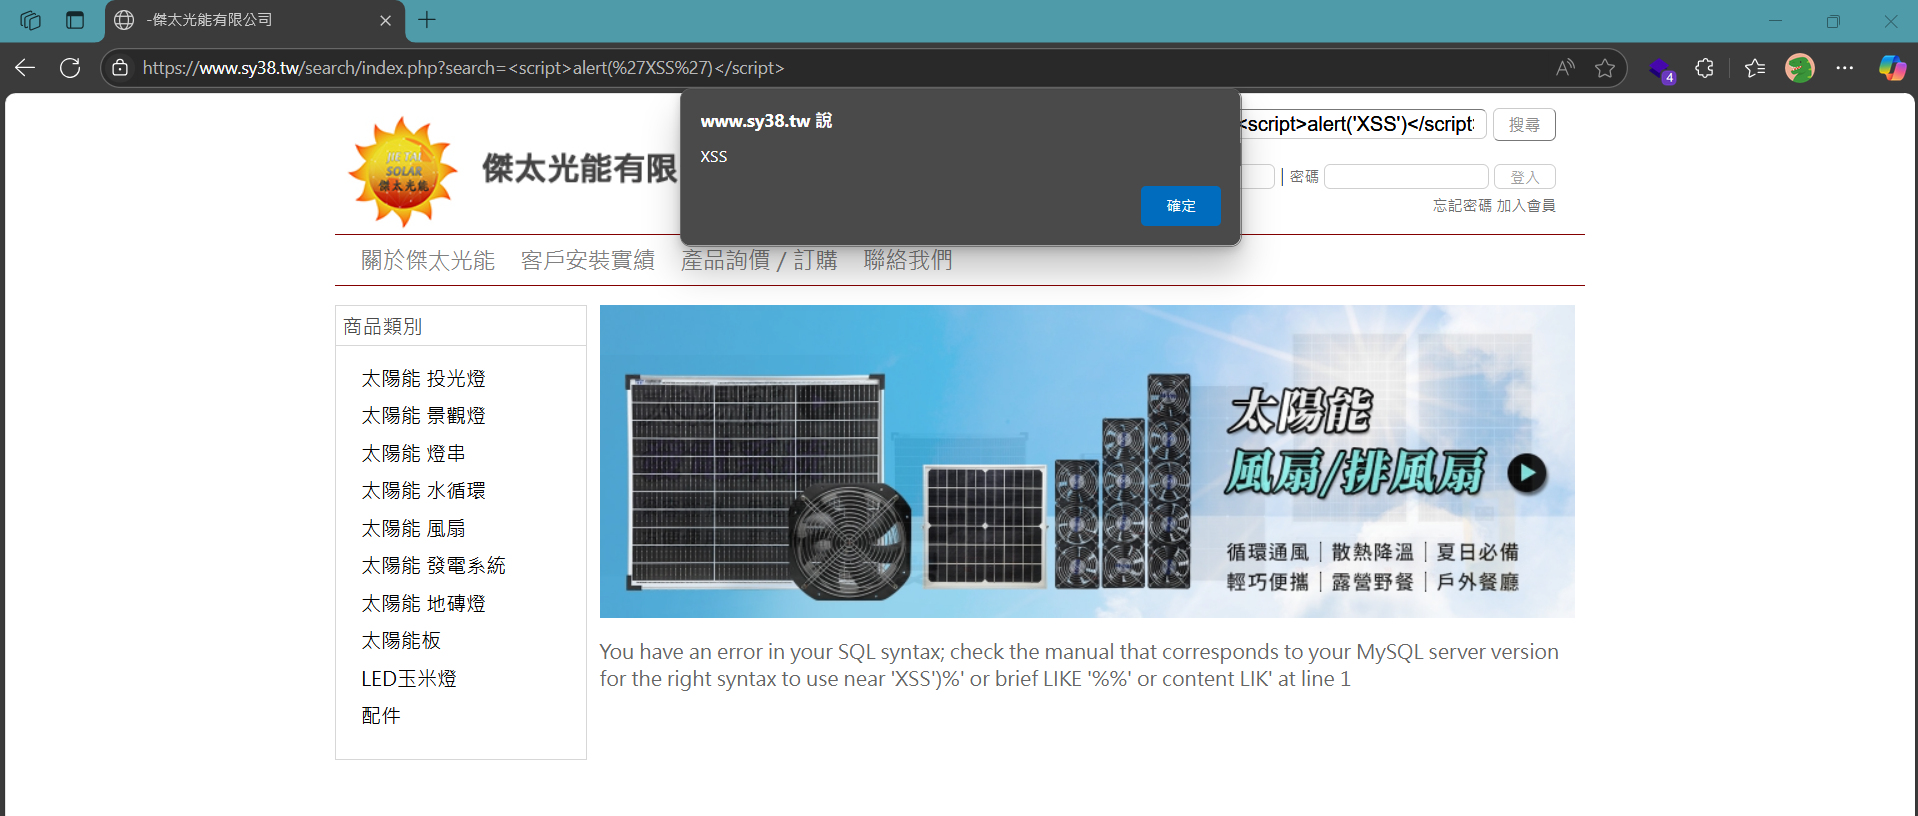Select 太陽能 地磚燈 category
The height and width of the screenshot is (816, 1918).
tap(423, 604)
